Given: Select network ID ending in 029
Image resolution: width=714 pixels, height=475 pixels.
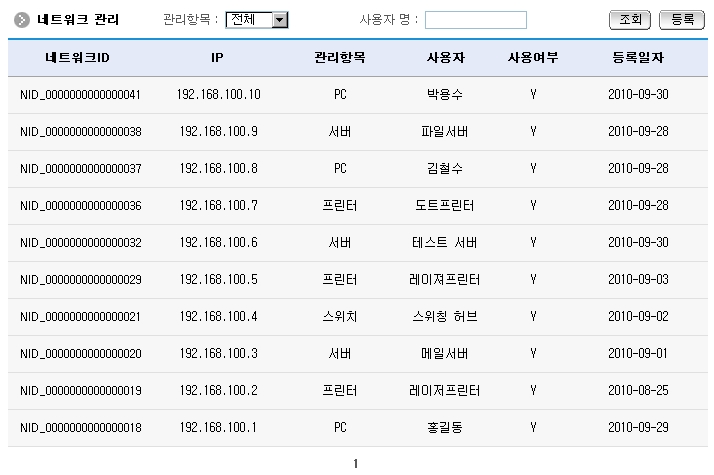Looking at the screenshot, I should [80, 280].
